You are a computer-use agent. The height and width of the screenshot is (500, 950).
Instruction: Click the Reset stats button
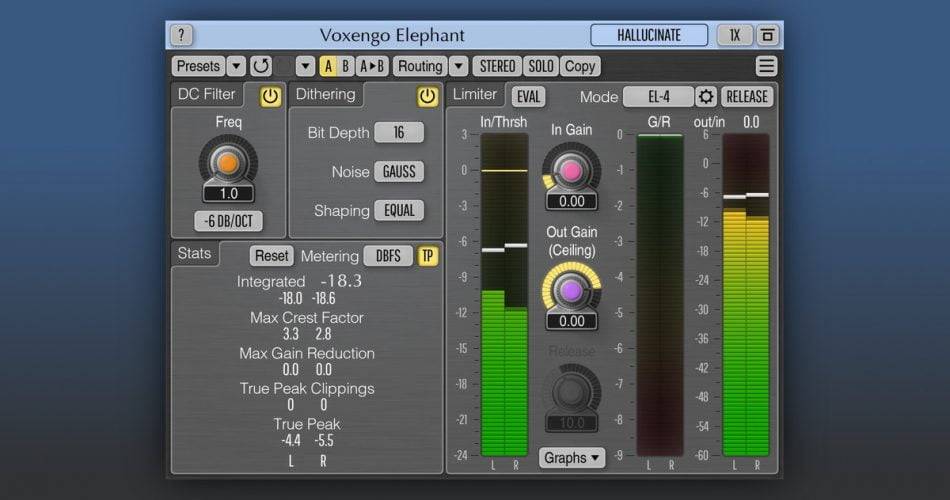pos(271,256)
